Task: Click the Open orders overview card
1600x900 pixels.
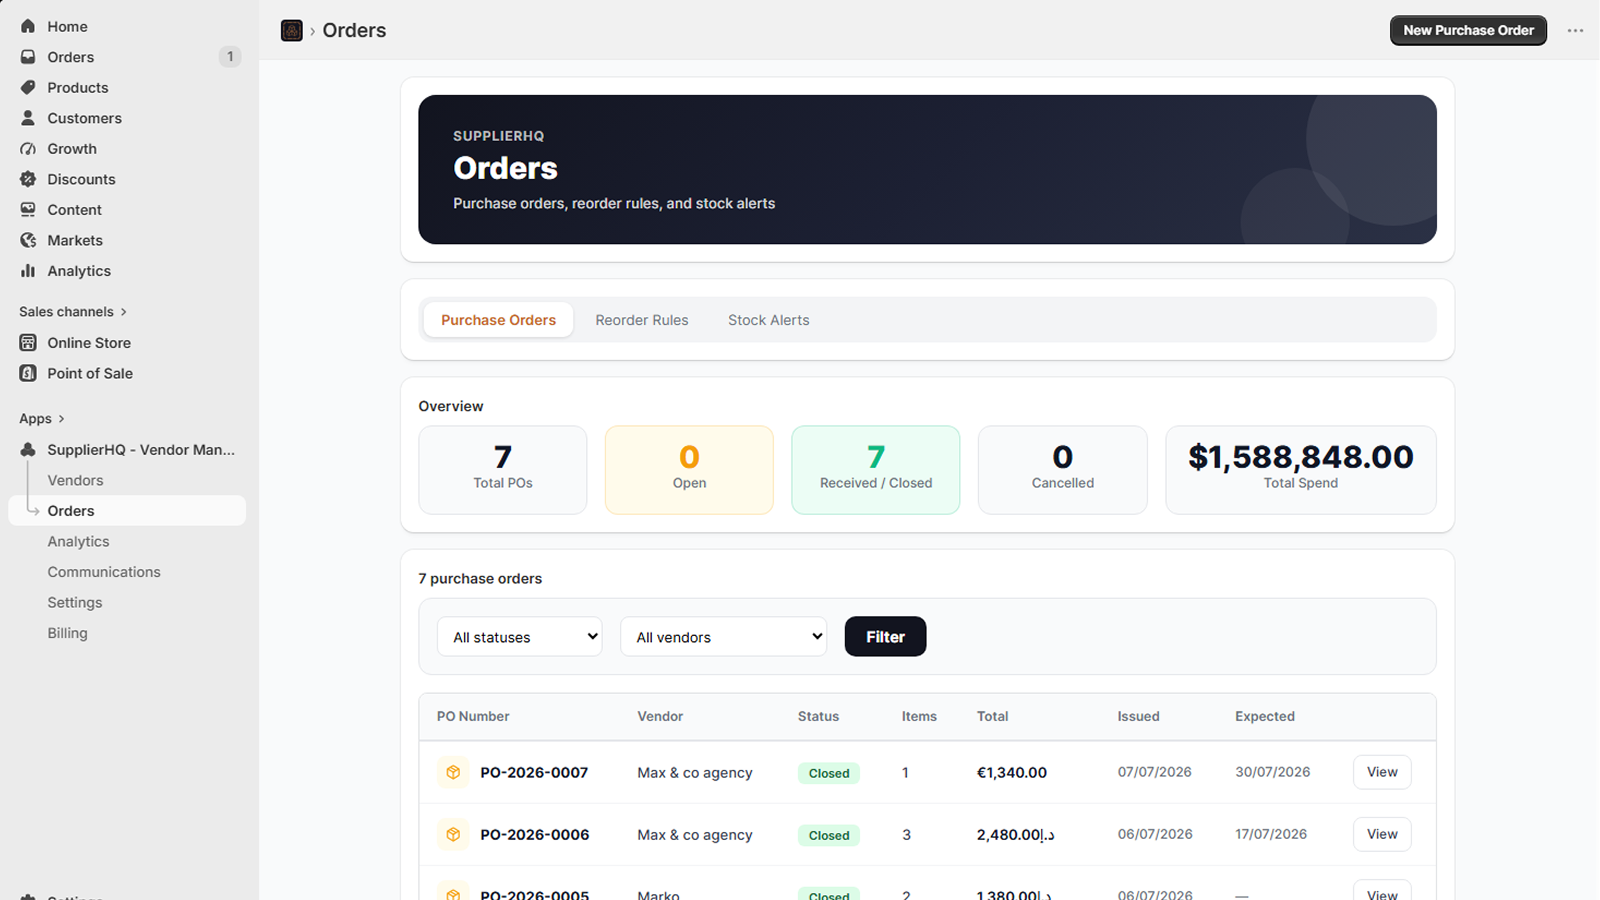Action: (689, 470)
